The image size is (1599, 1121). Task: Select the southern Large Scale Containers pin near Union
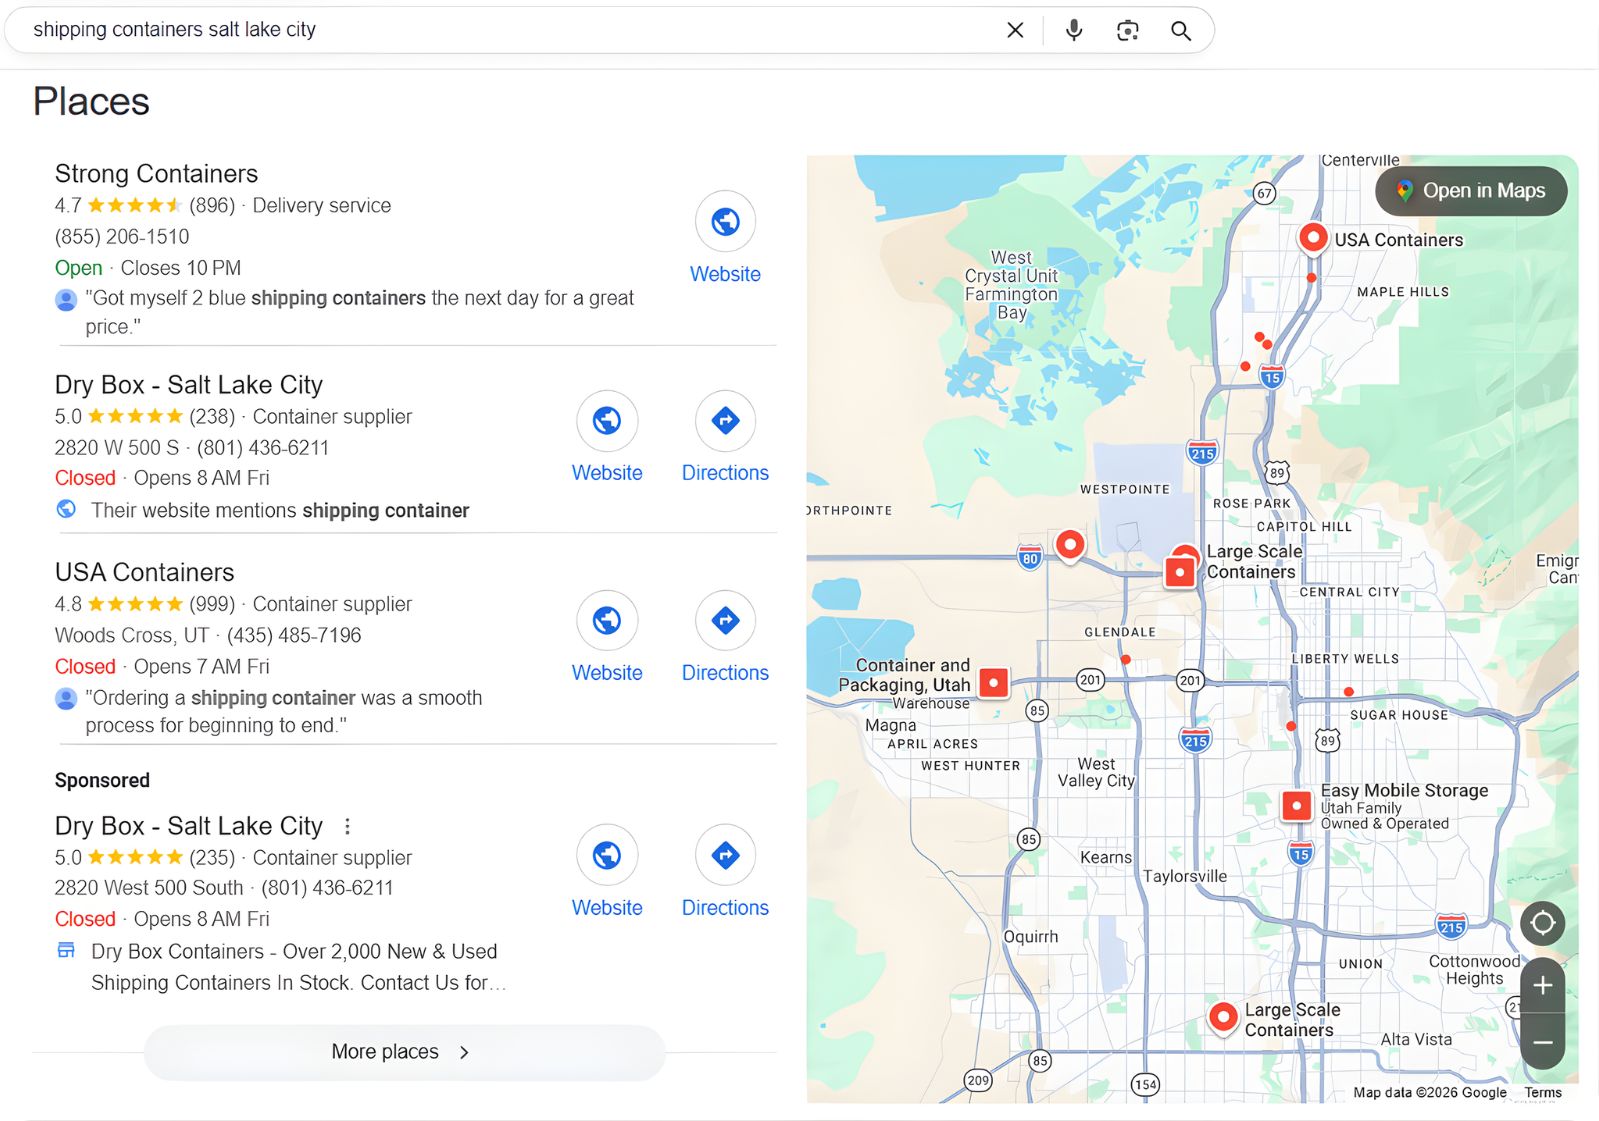coord(1223,1018)
